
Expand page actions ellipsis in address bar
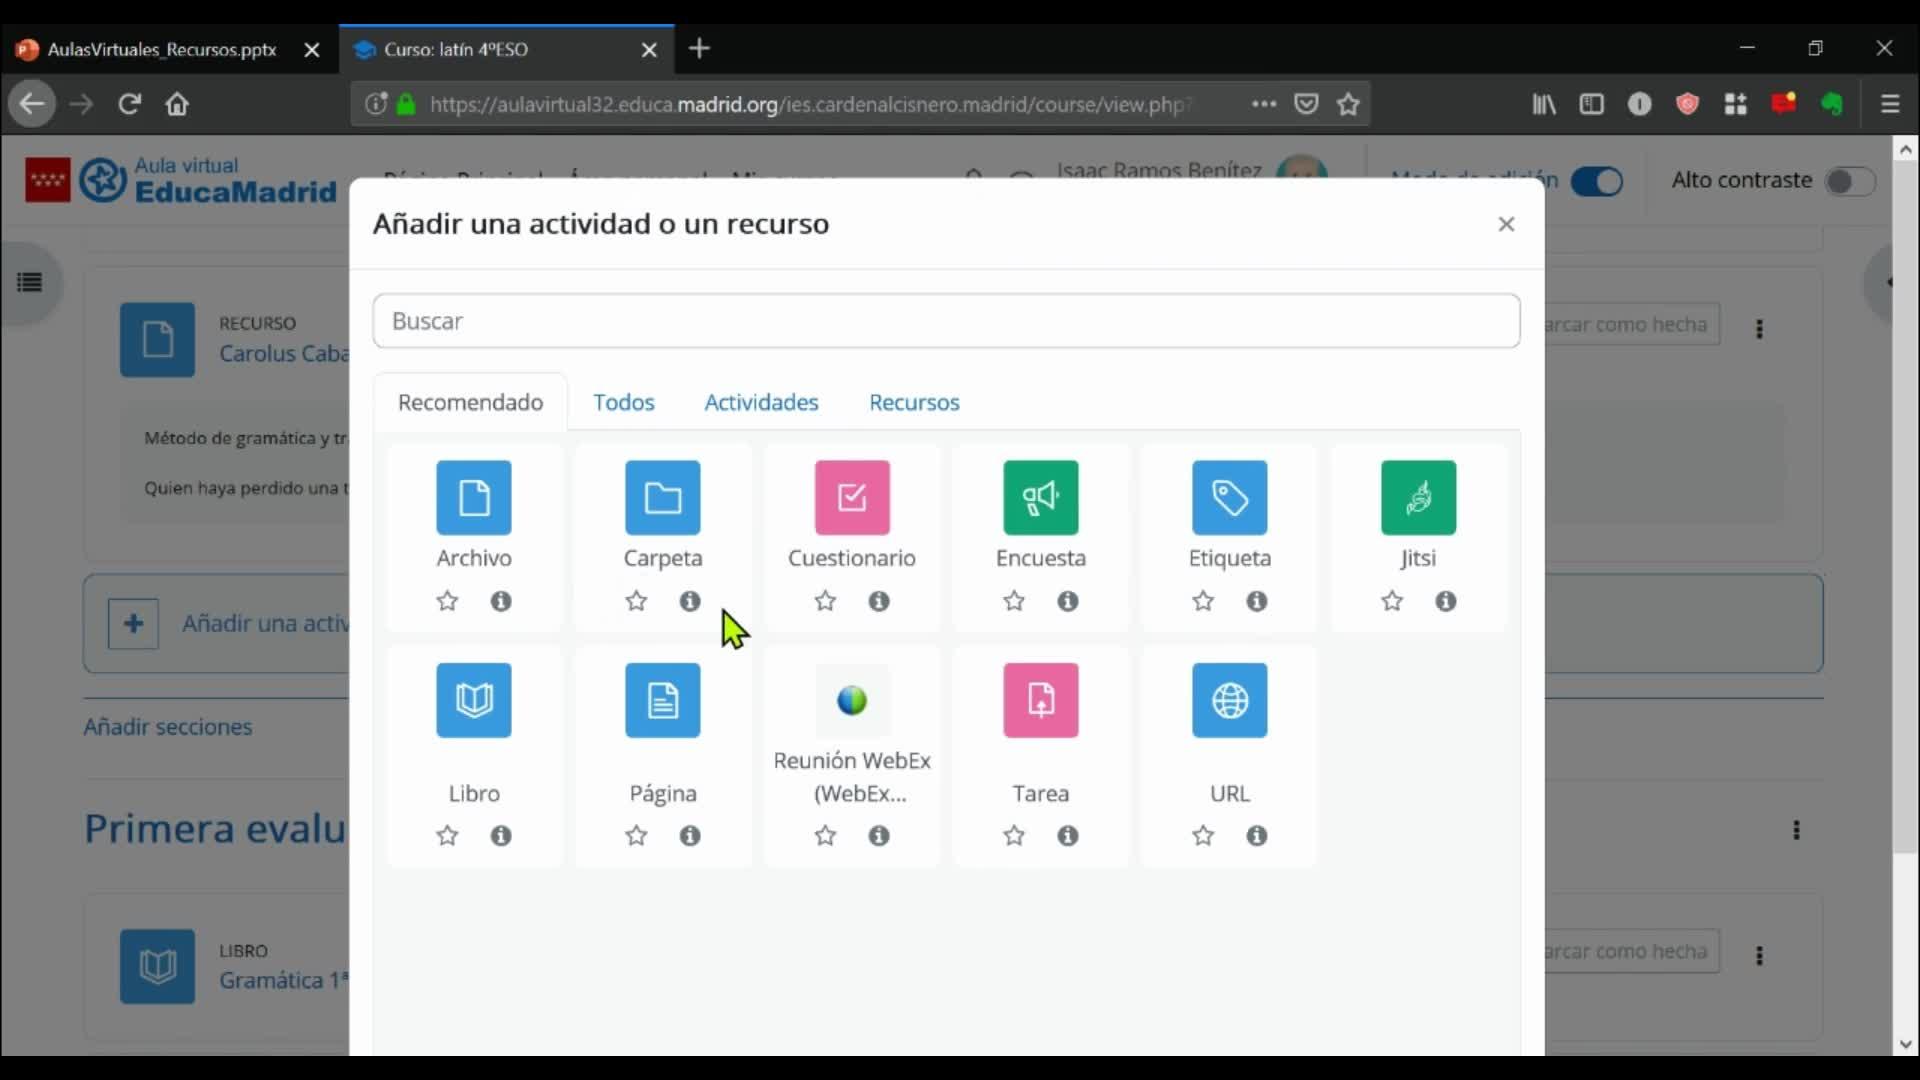pyautogui.click(x=1263, y=104)
